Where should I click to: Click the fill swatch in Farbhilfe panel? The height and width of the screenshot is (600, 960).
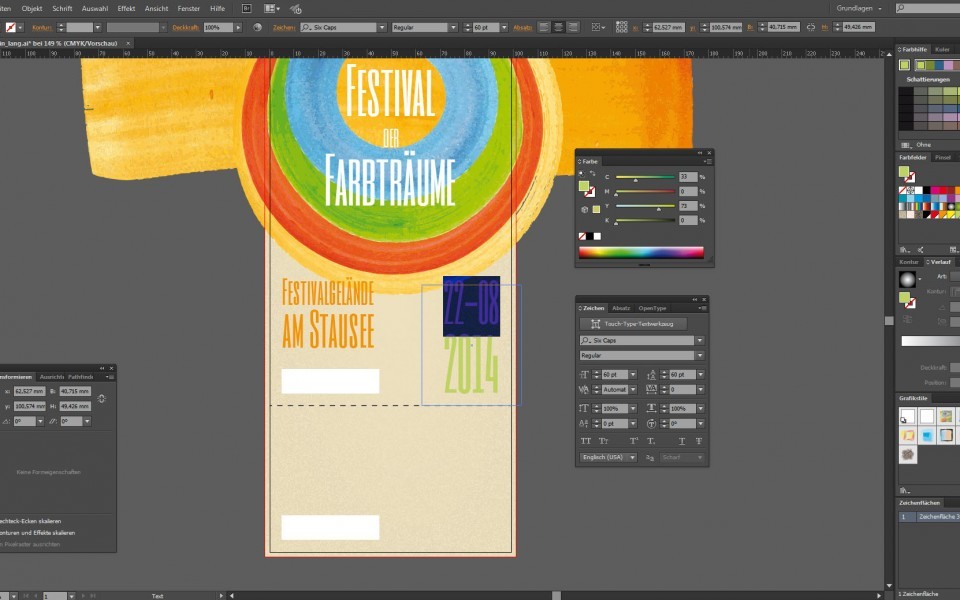904,65
